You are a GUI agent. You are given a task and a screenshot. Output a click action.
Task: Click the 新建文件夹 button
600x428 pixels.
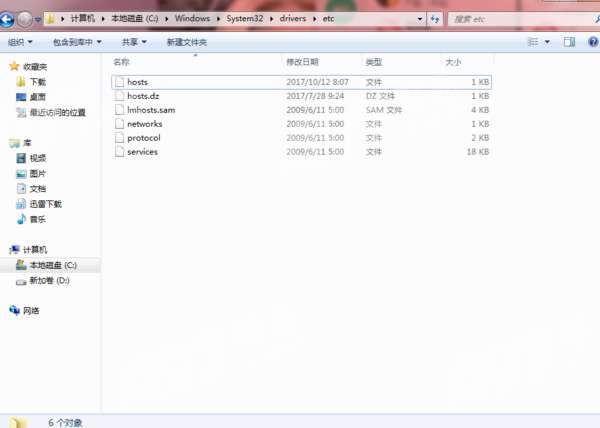click(x=187, y=42)
